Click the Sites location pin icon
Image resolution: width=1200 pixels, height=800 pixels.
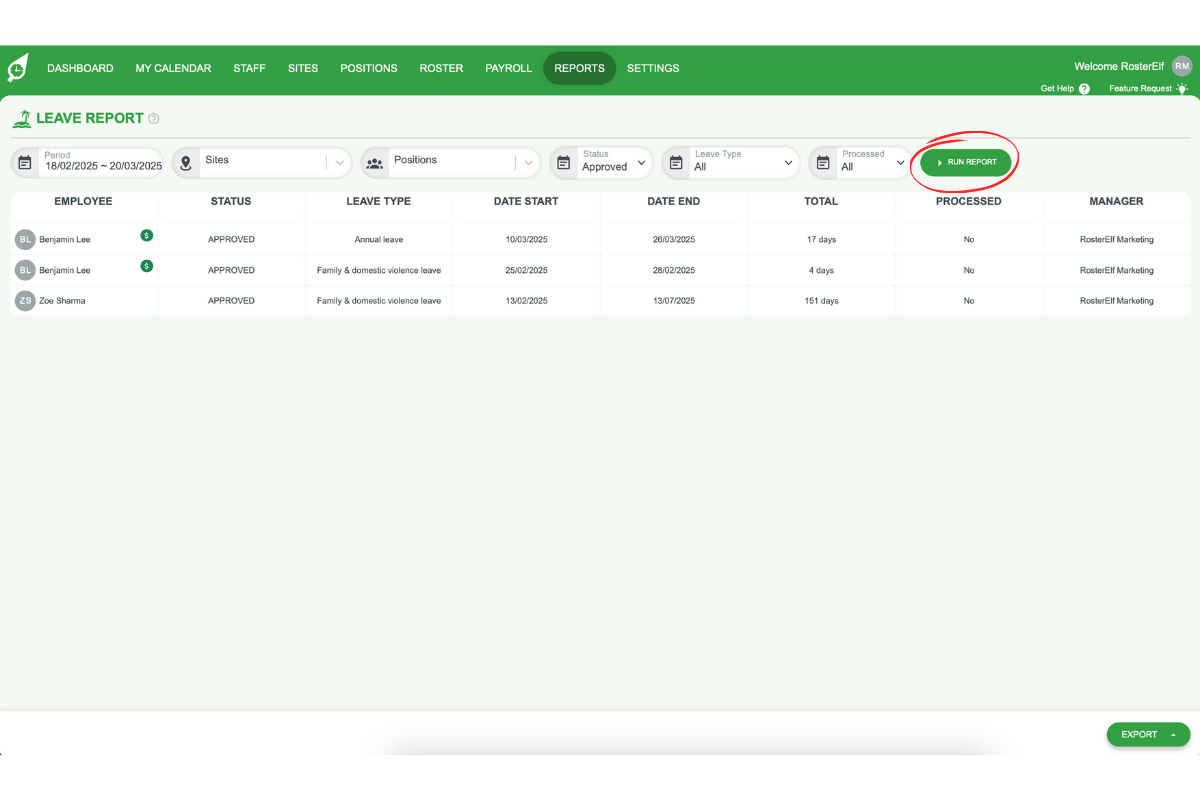(x=185, y=162)
